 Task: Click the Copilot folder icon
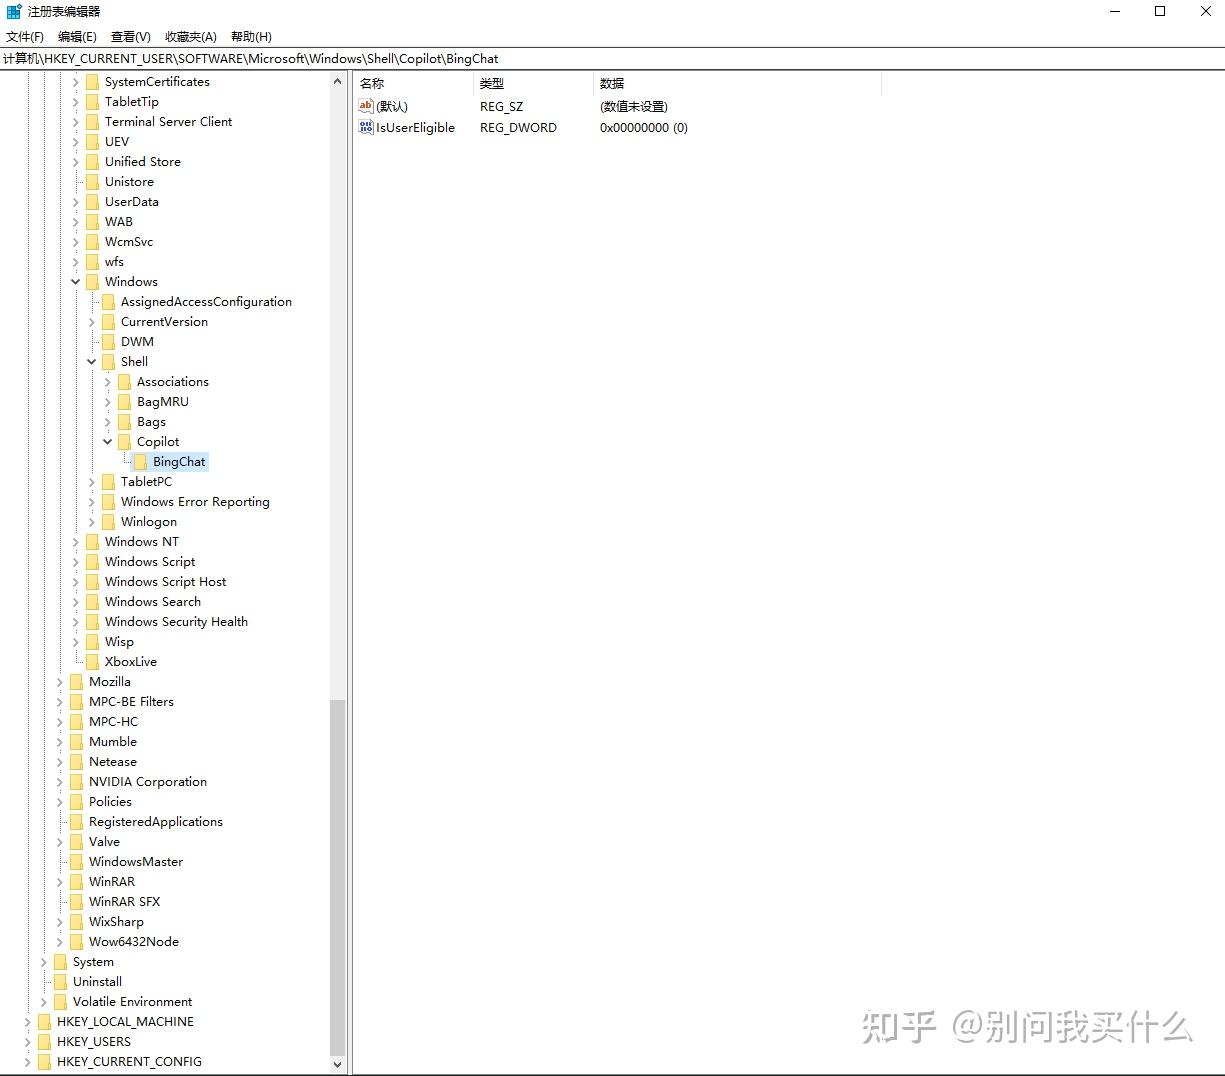[124, 442]
